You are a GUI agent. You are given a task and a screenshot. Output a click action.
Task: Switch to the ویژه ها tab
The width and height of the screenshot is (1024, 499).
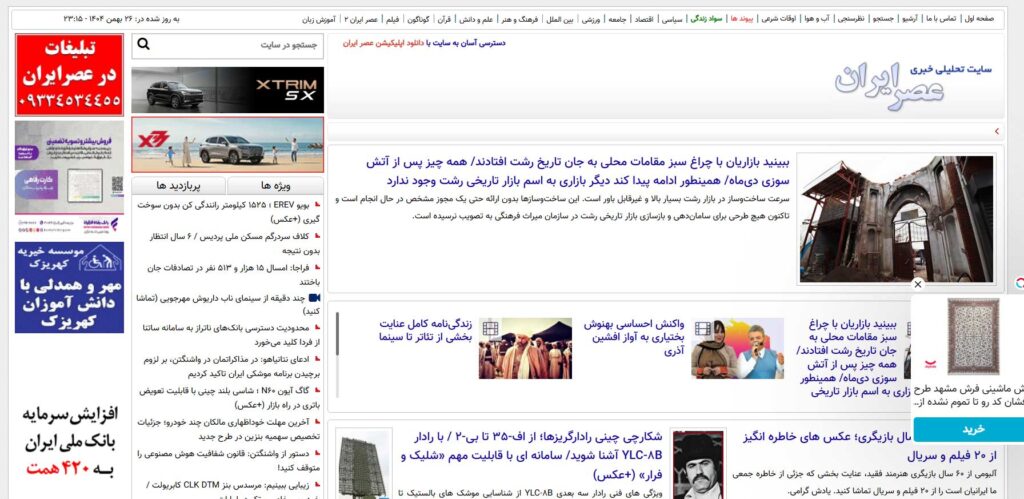pyautogui.click(x=275, y=186)
